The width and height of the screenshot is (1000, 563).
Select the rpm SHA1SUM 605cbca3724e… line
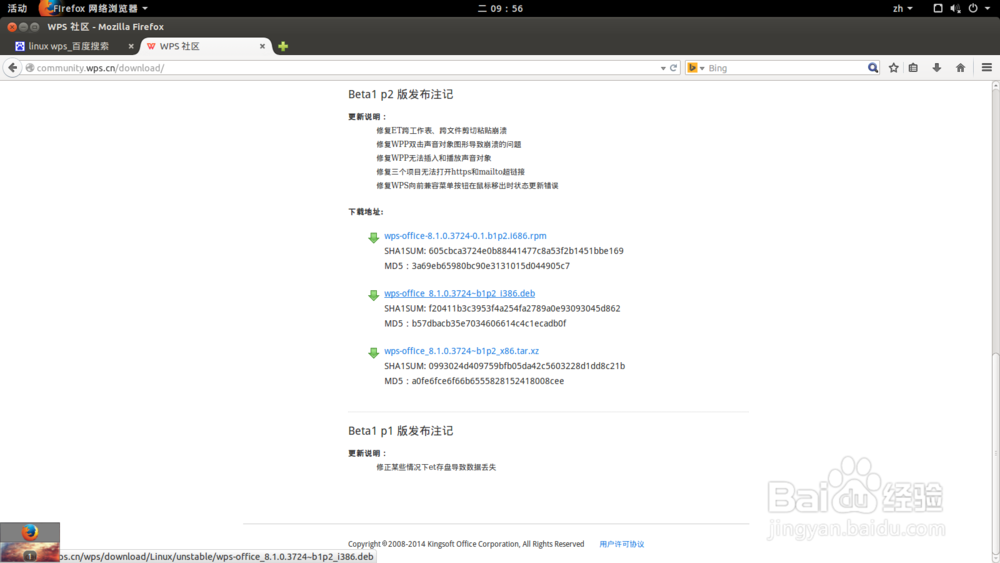coord(503,251)
